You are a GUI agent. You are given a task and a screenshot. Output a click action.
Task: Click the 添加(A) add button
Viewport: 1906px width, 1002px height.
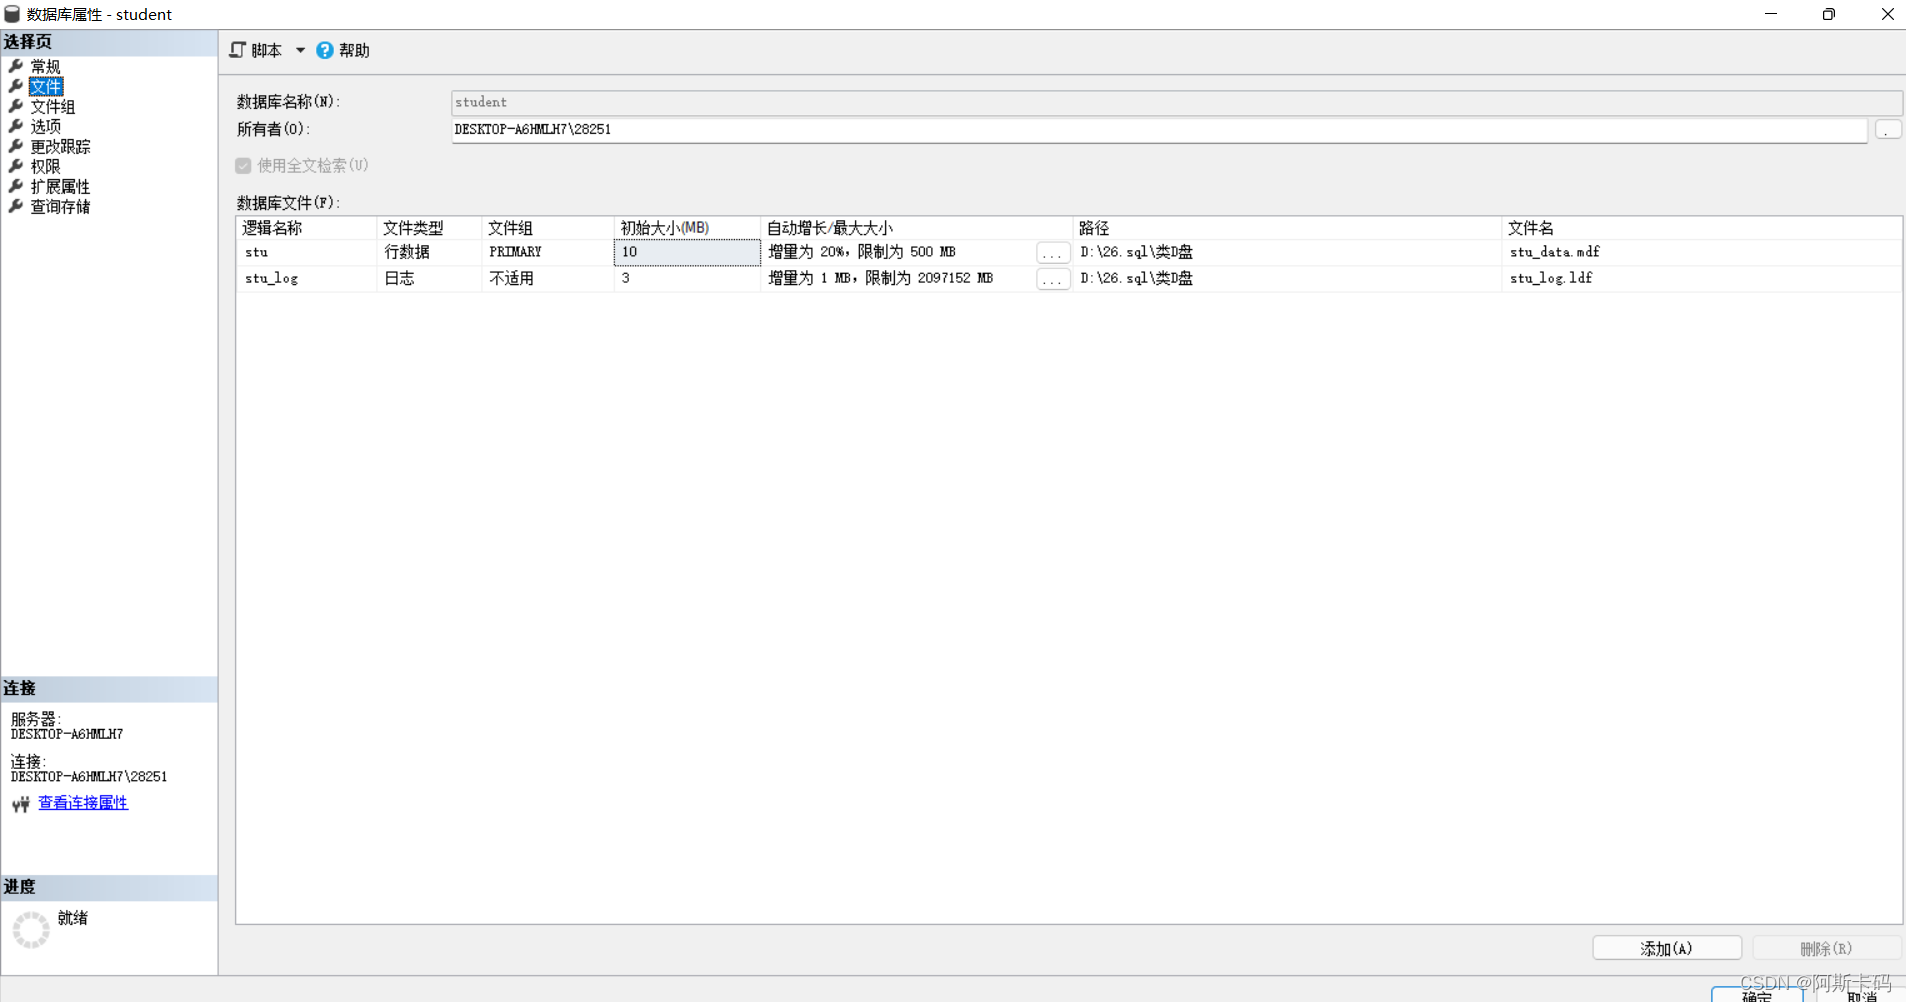click(1667, 948)
